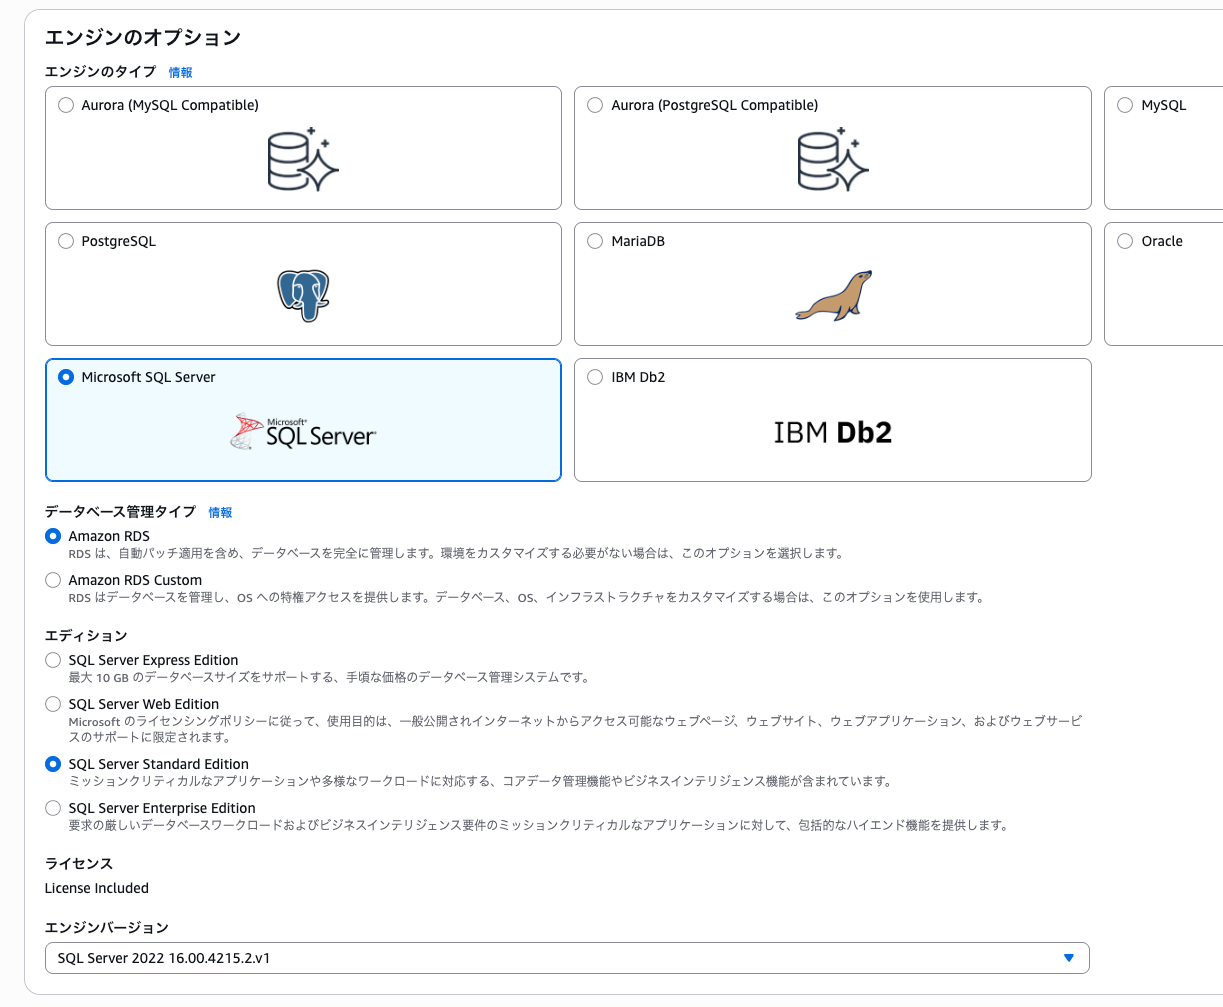1223x1007 pixels.
Task: Click the PostgreSQL elephant logo
Action: point(303,294)
